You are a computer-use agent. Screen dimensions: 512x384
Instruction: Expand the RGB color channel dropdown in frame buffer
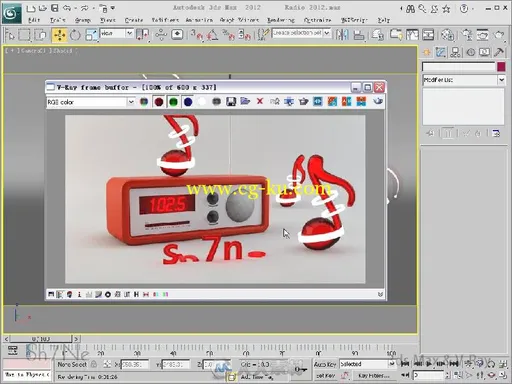click(131, 102)
